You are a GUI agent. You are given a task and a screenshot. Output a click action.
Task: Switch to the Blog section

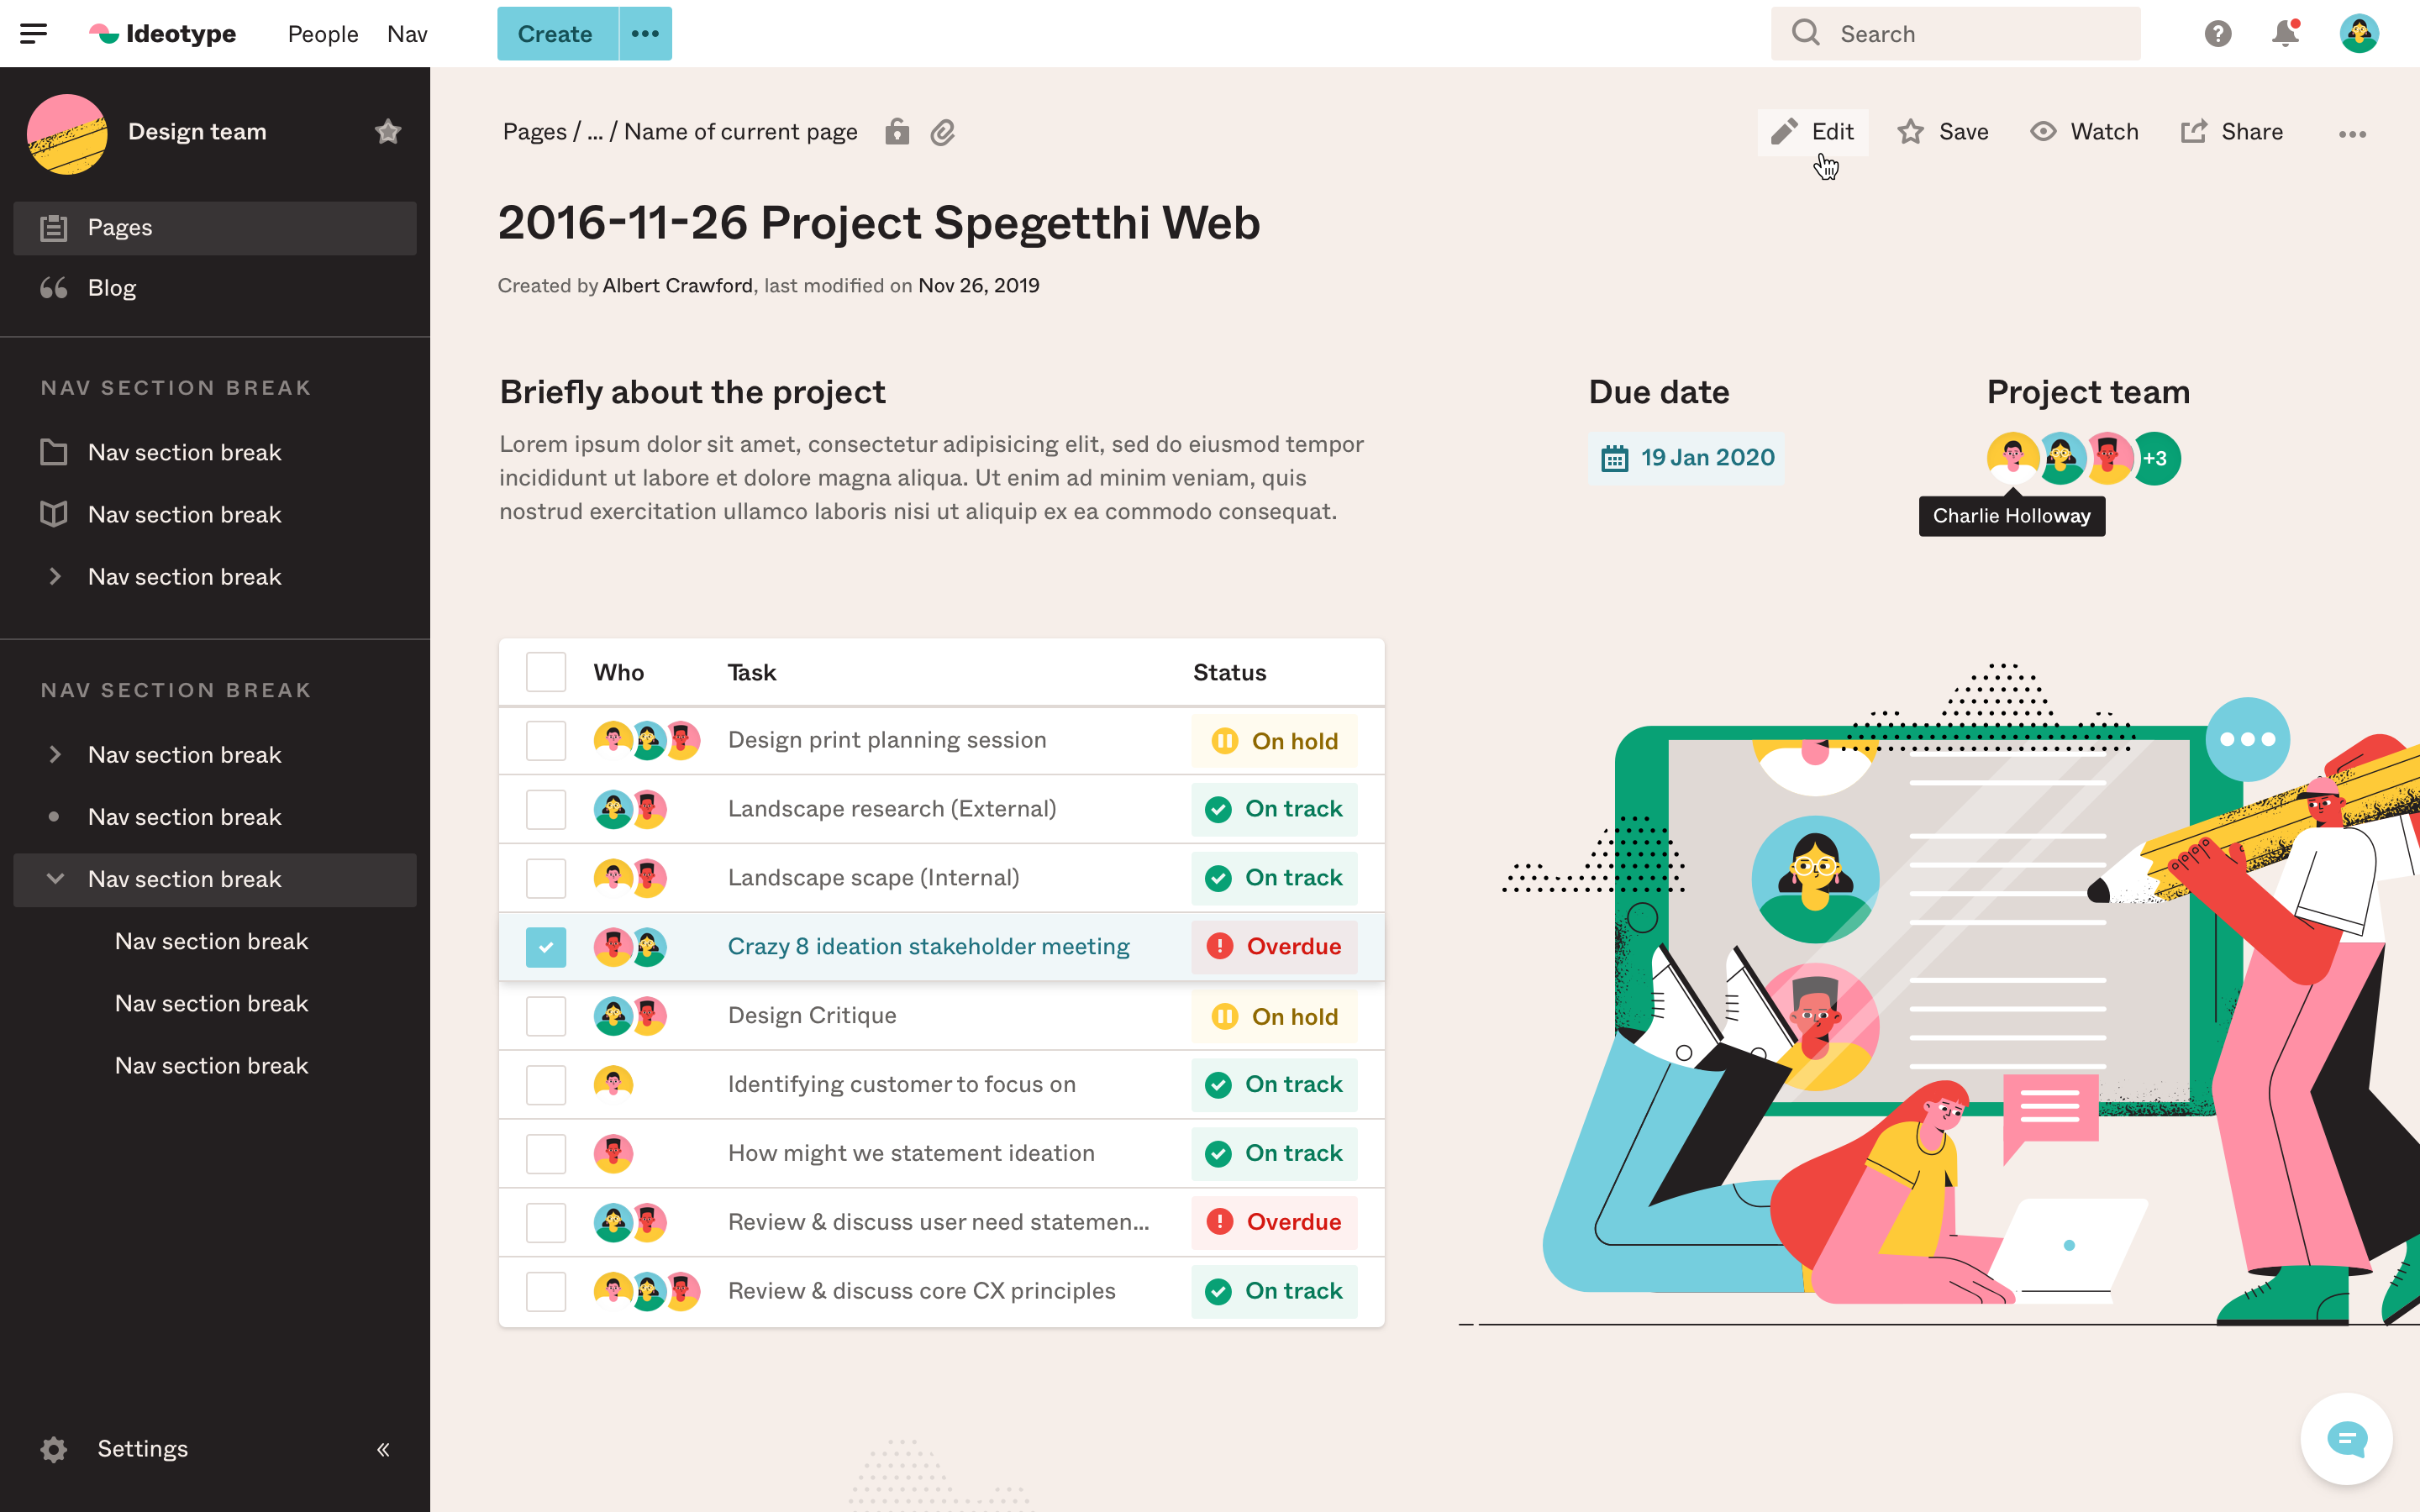point(111,287)
